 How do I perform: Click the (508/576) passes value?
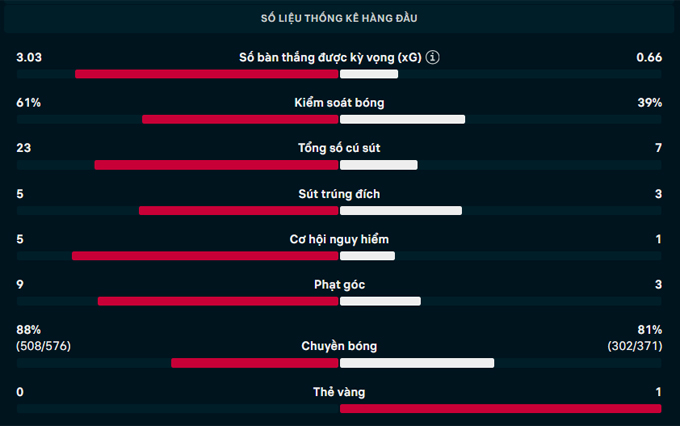click(x=43, y=346)
